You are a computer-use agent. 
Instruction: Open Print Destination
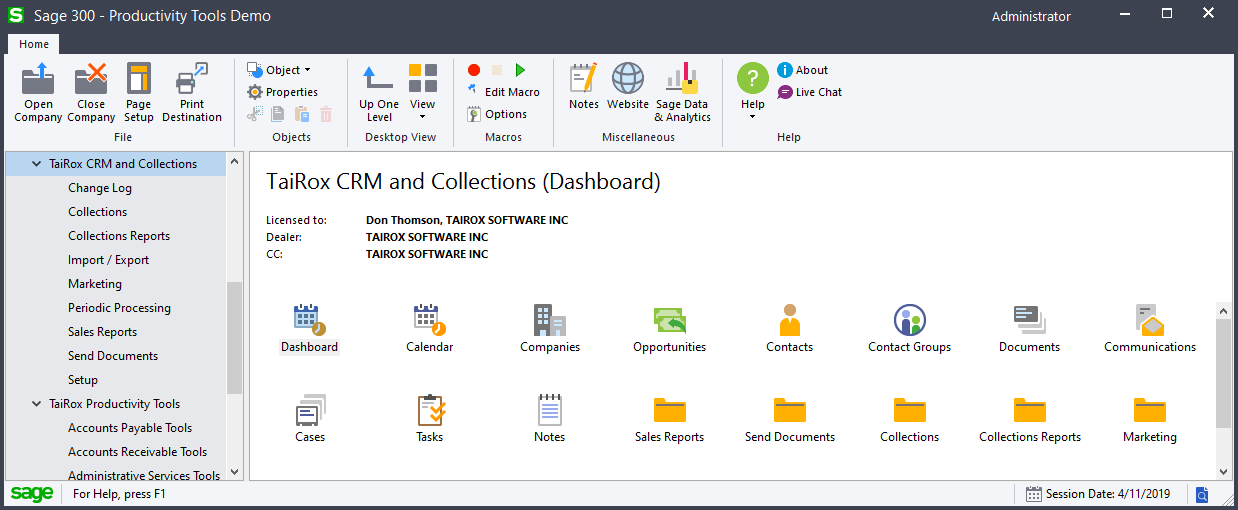tap(192, 92)
